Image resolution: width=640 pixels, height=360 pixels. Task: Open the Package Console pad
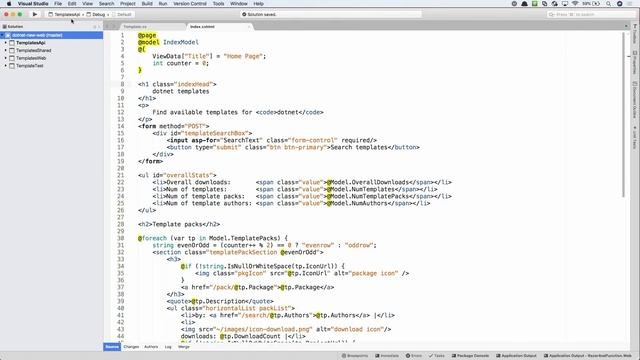[469, 356]
